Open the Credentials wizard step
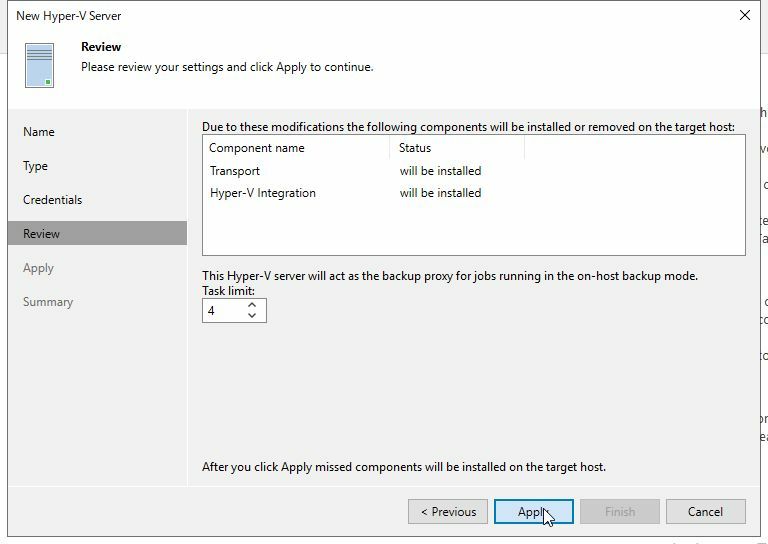The height and width of the screenshot is (544, 768). click(x=53, y=200)
